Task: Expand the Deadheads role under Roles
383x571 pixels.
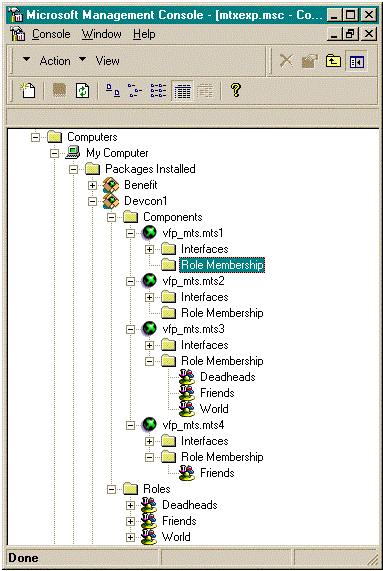Action: click(130, 505)
